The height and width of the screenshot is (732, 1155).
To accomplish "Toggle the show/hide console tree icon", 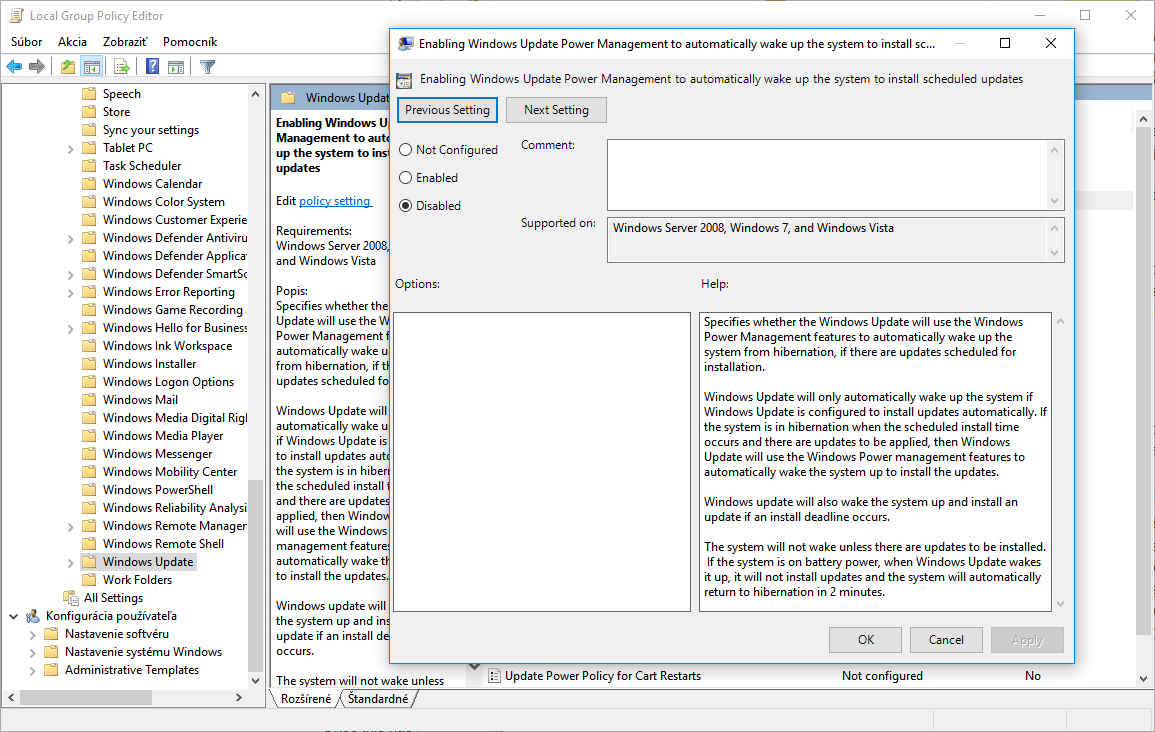I will (92, 67).
